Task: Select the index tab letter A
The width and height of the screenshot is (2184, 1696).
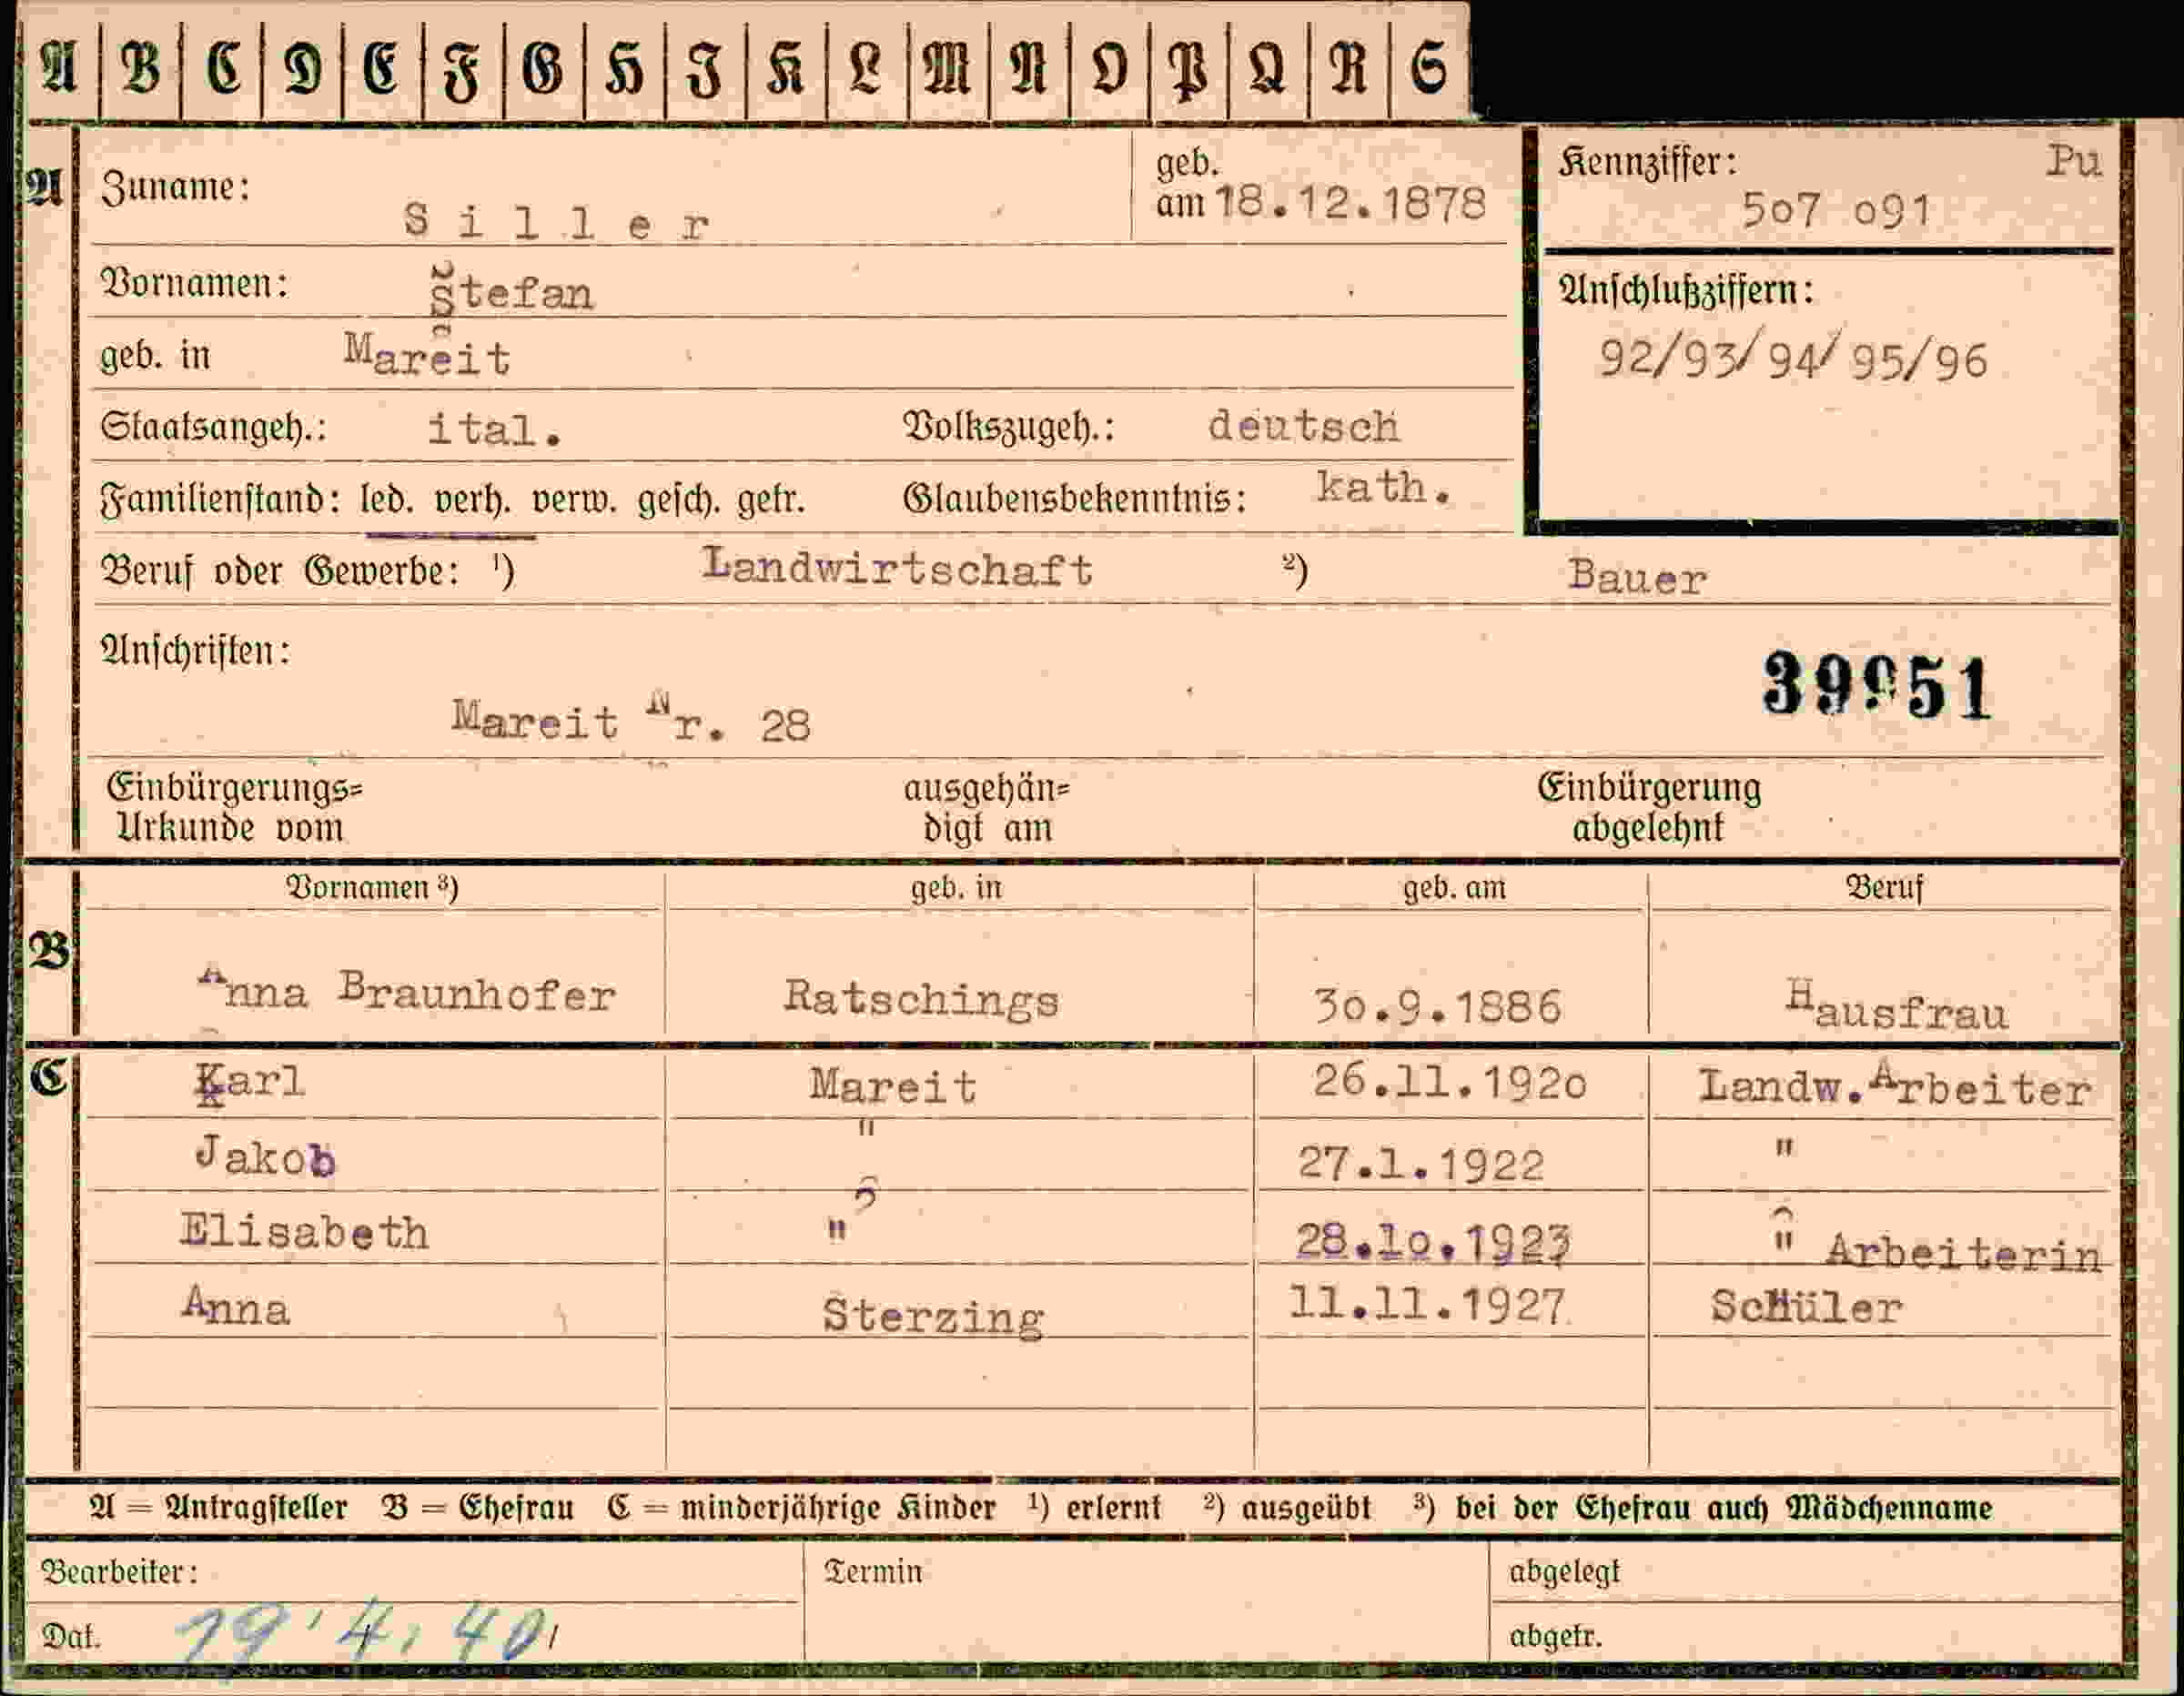Action: (60, 67)
